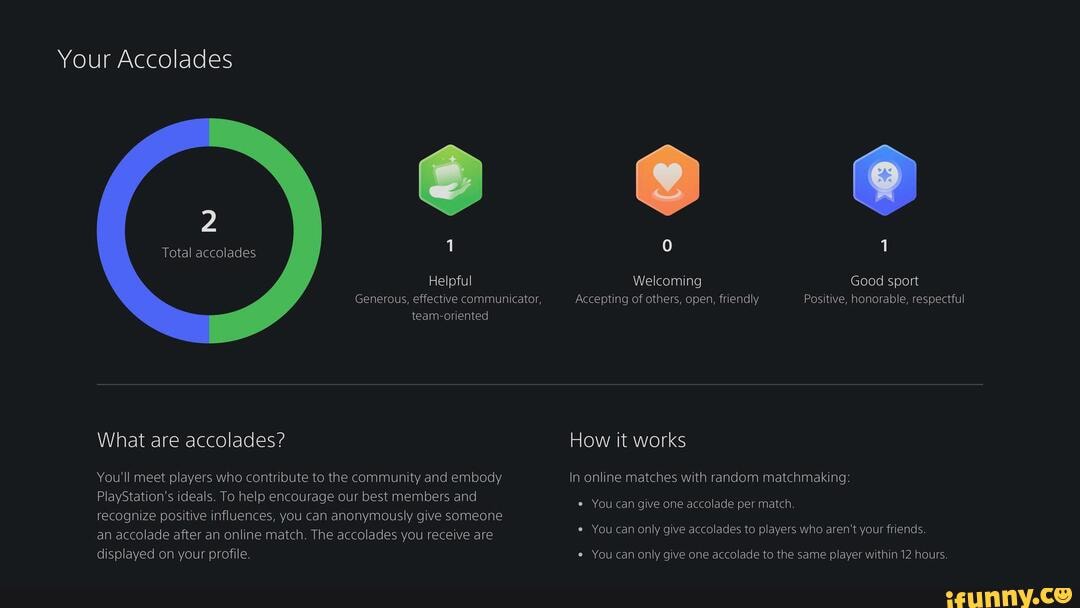
Task: Click the blue Good sport ribbon badge
Action: click(884, 180)
